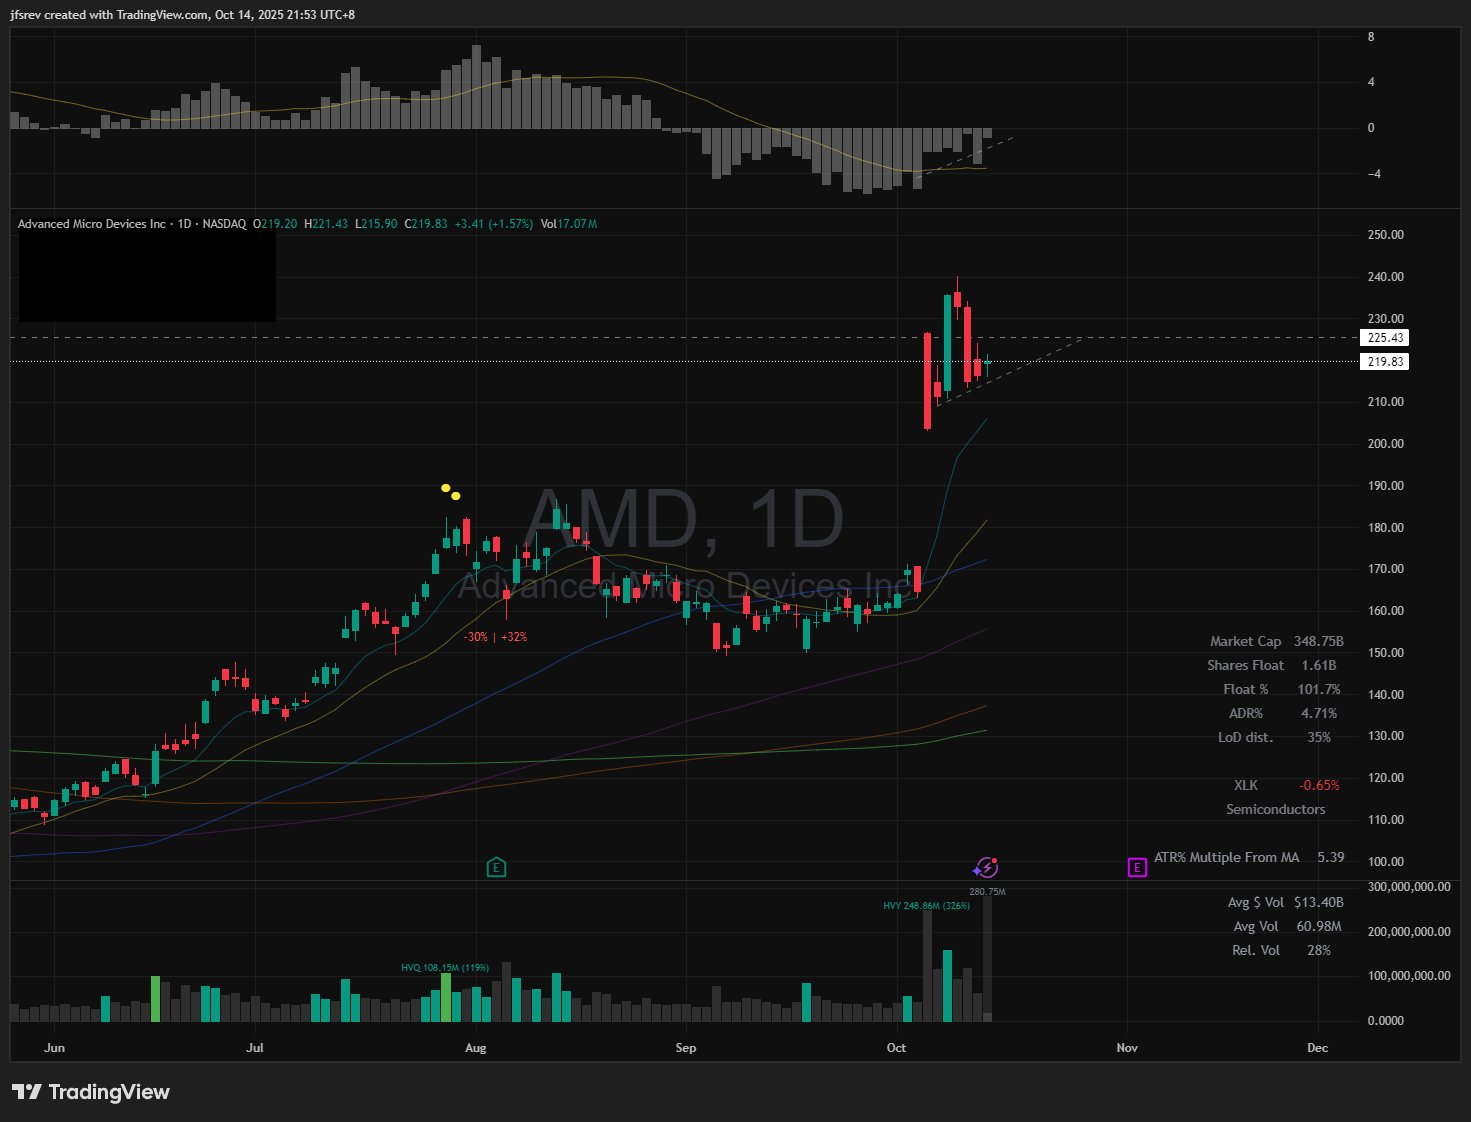Screen dimensions: 1471x1122
Task: Click the indicator axis label −4
Action: (x=1372, y=174)
